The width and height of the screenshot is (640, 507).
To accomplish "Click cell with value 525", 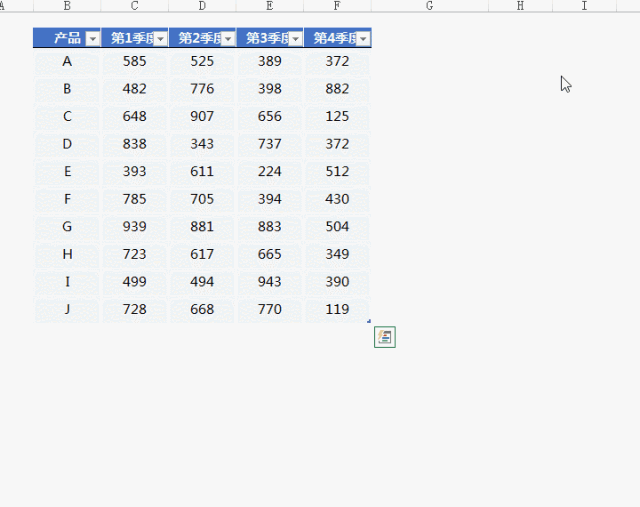I will 202,62.
